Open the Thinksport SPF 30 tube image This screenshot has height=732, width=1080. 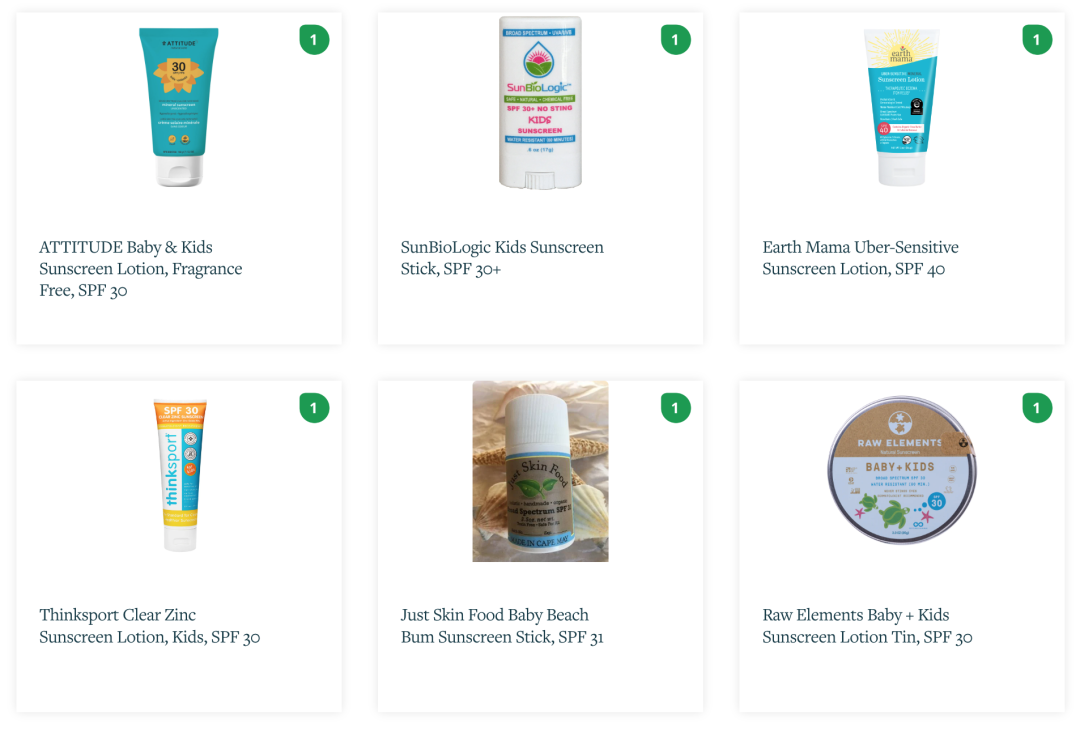coord(180,474)
